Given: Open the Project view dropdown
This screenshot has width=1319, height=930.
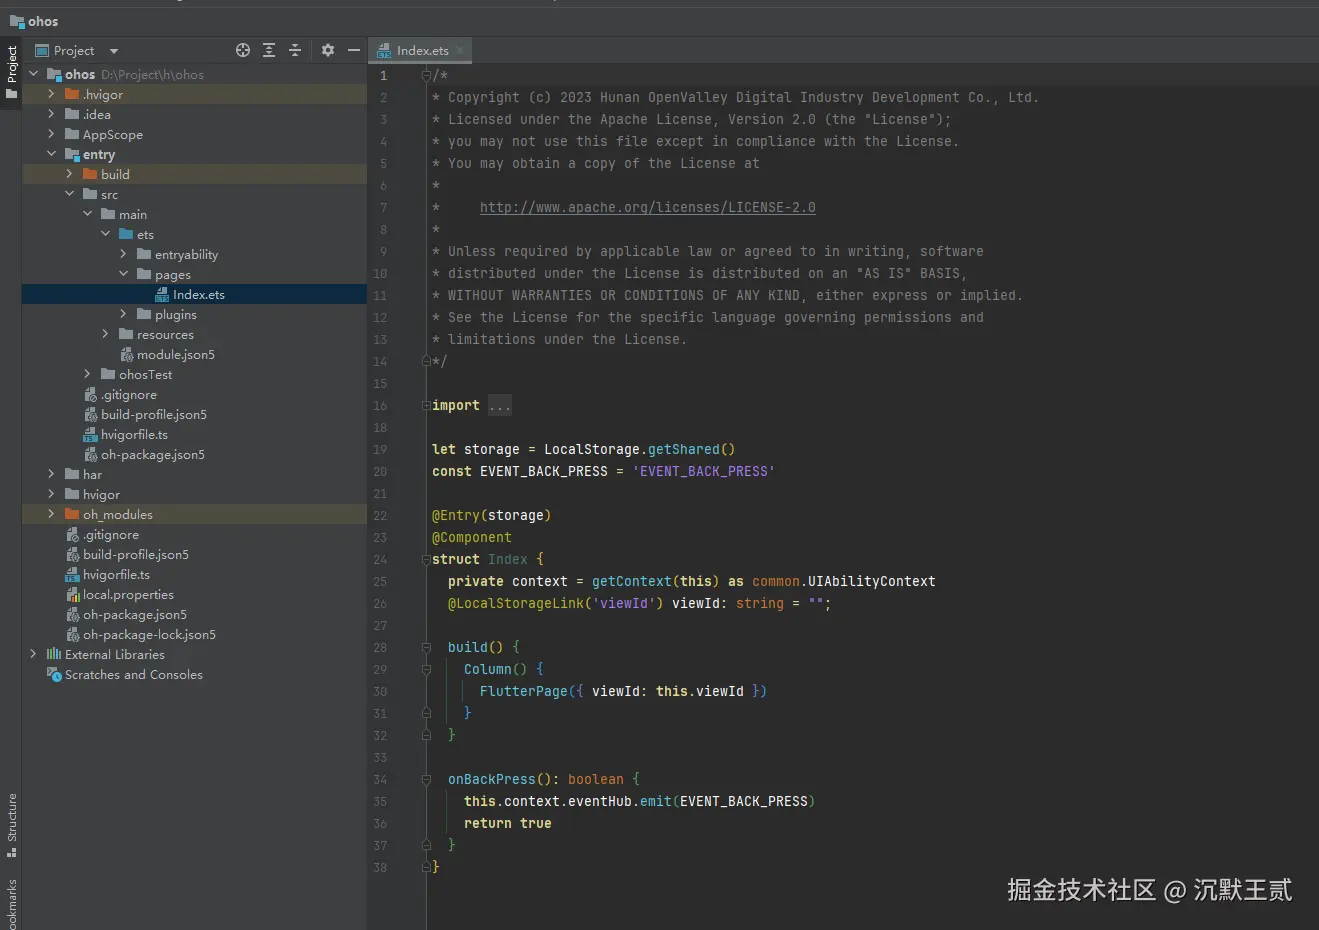Looking at the screenshot, I should 113,51.
